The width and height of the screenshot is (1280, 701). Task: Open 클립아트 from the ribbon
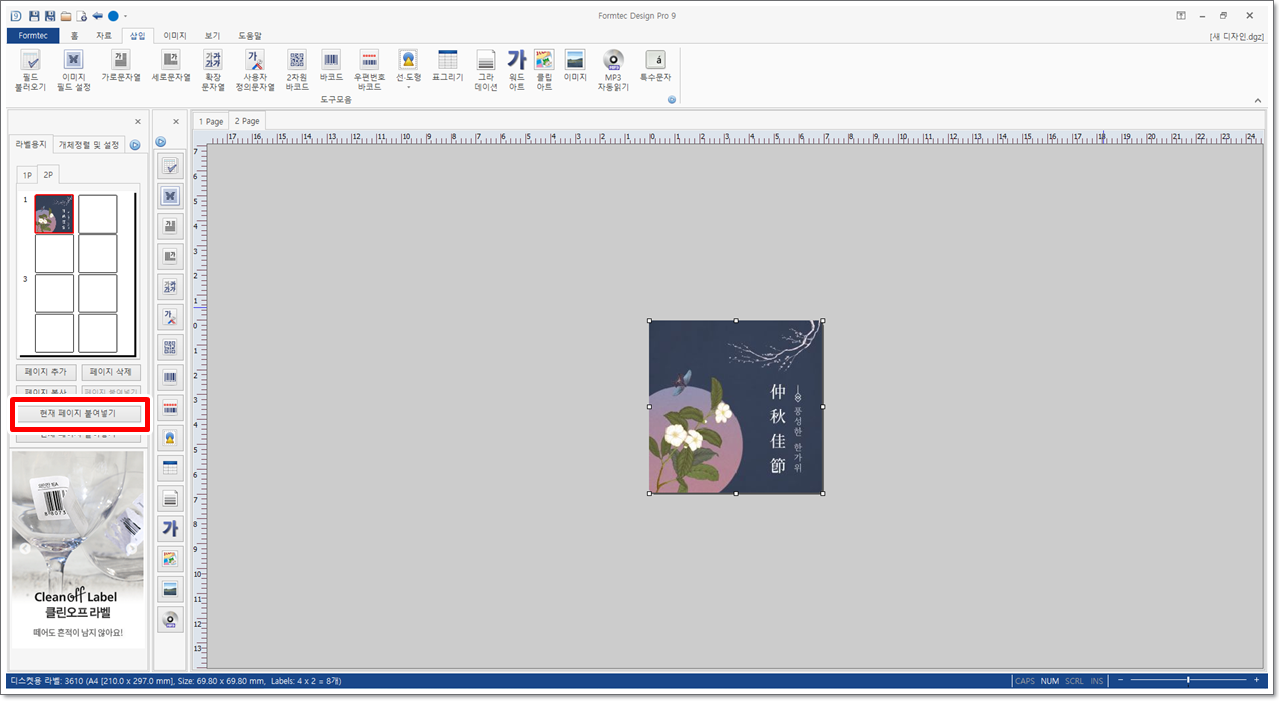tap(544, 70)
